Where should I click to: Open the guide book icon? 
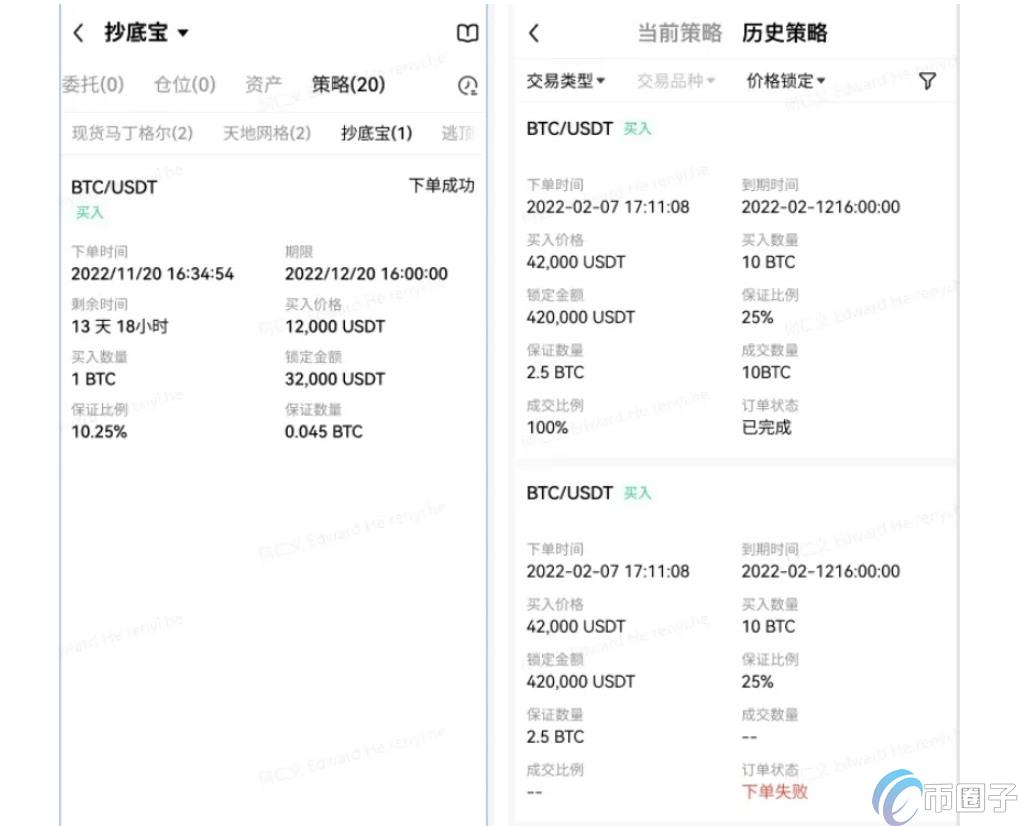467,33
